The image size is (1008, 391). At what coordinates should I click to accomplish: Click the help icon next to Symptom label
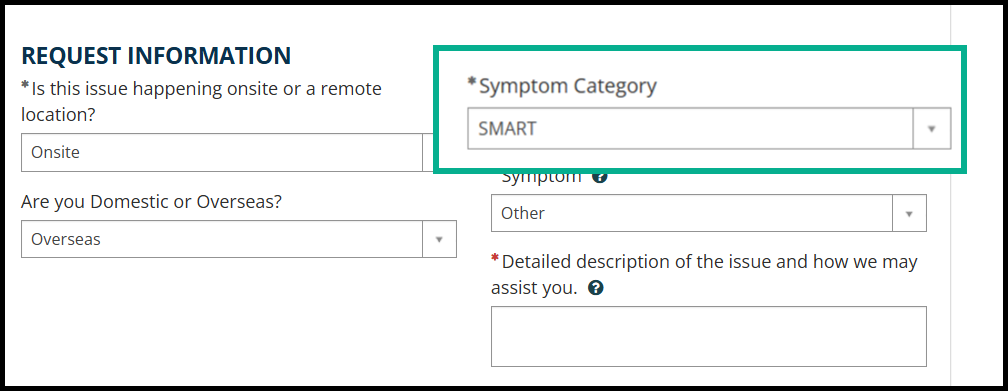[x=600, y=177]
